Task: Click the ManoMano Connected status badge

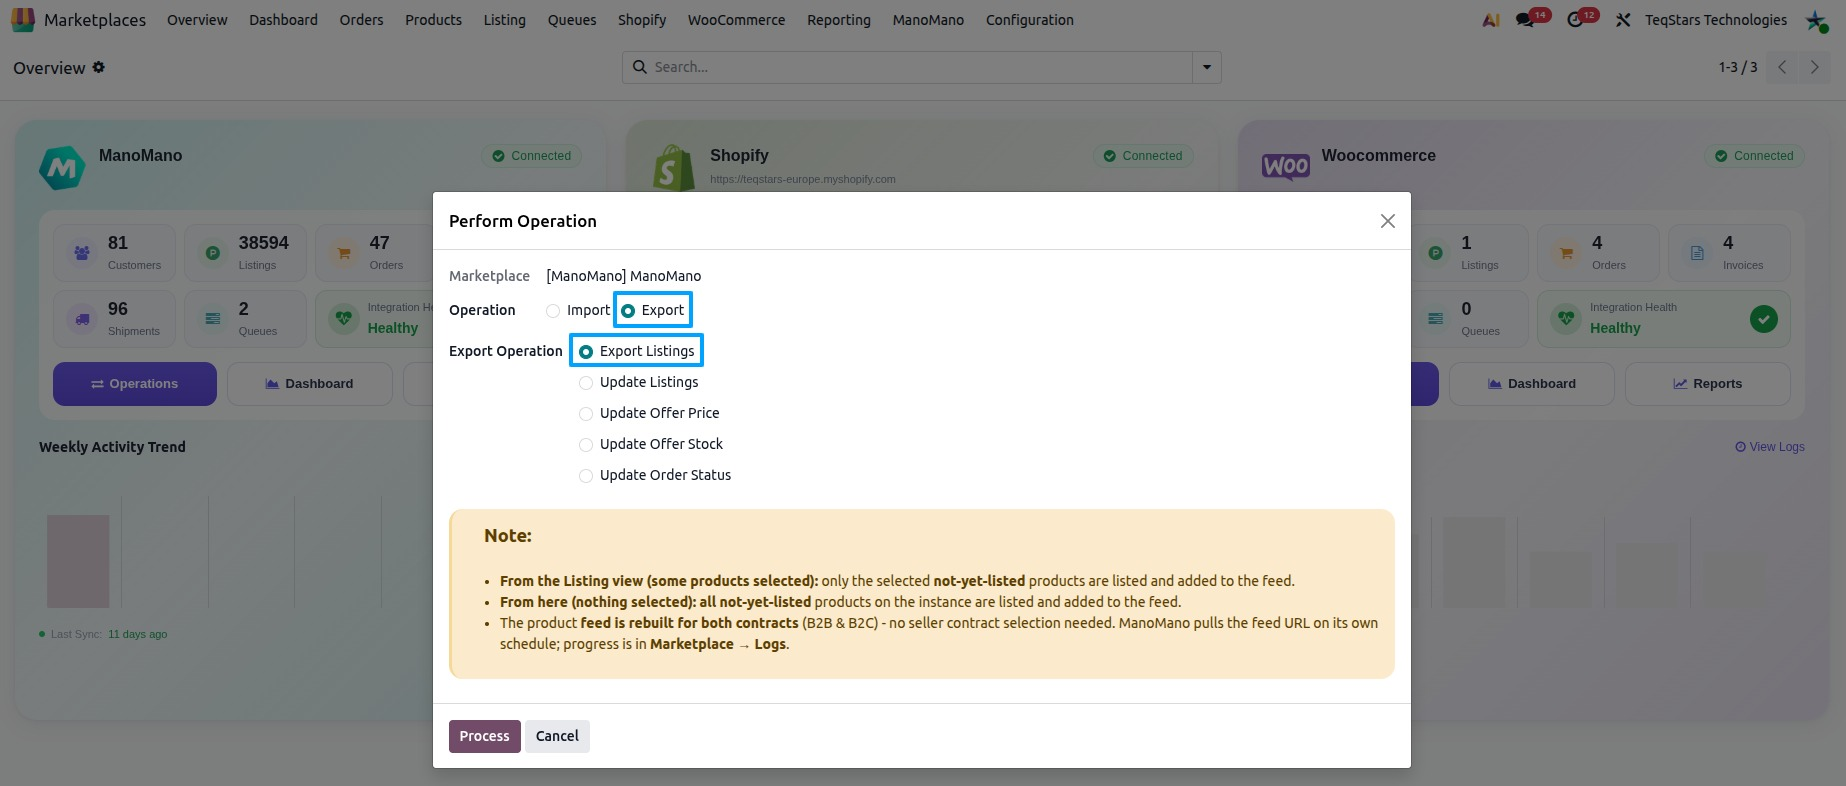Action: tap(532, 156)
